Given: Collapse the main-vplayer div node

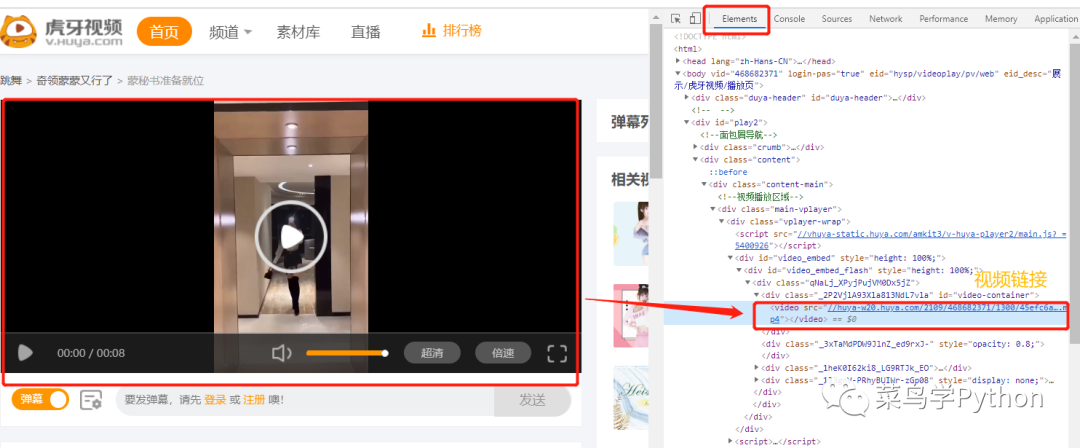Looking at the screenshot, I should [x=714, y=209].
